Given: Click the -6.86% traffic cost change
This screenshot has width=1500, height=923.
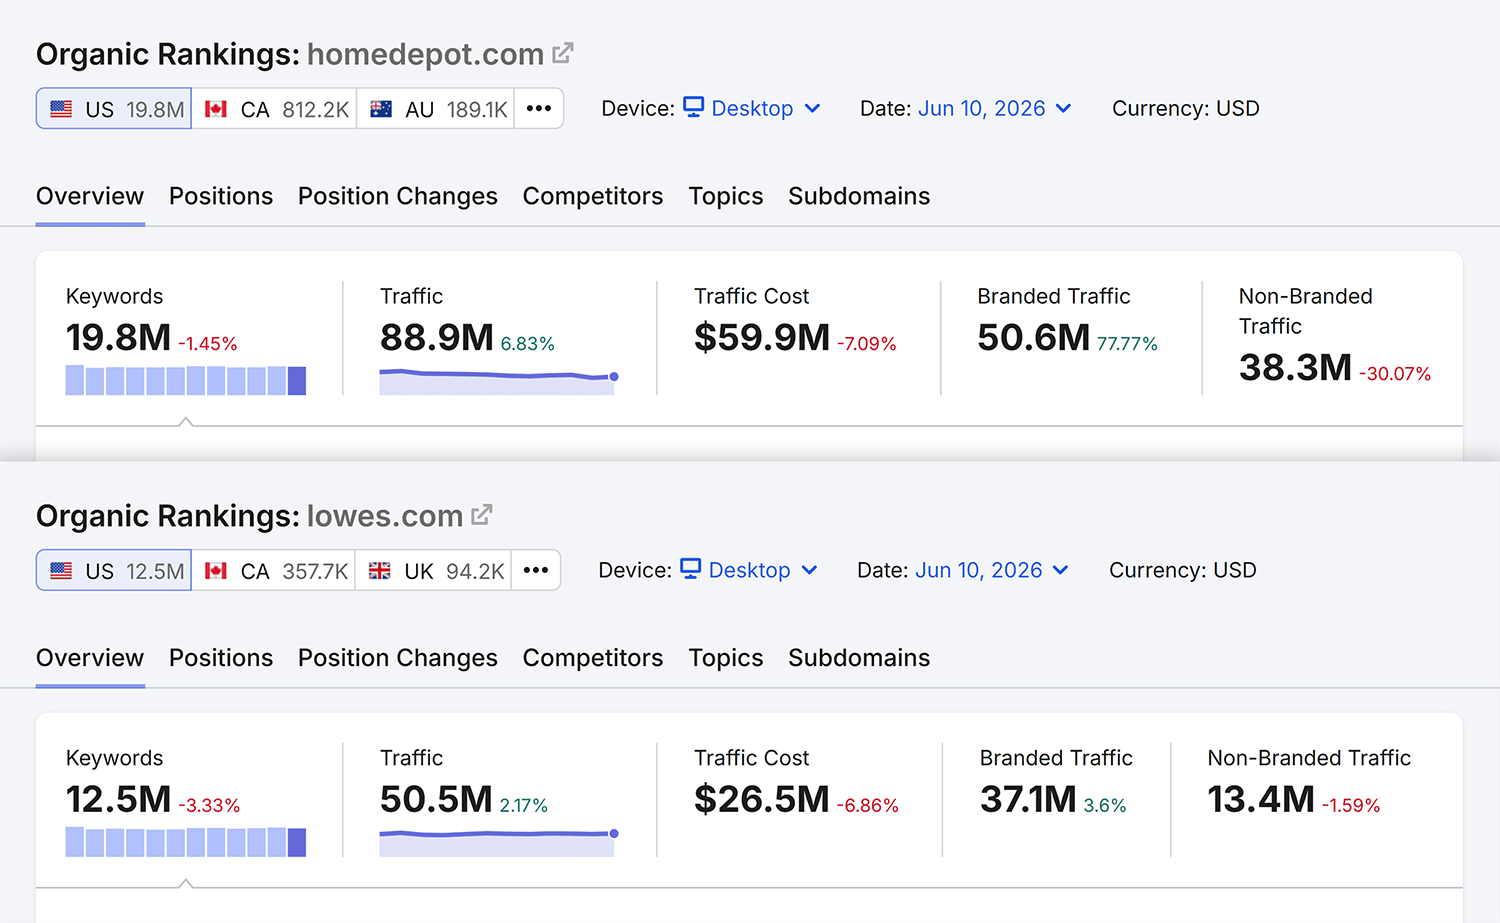Looking at the screenshot, I should coord(868,806).
